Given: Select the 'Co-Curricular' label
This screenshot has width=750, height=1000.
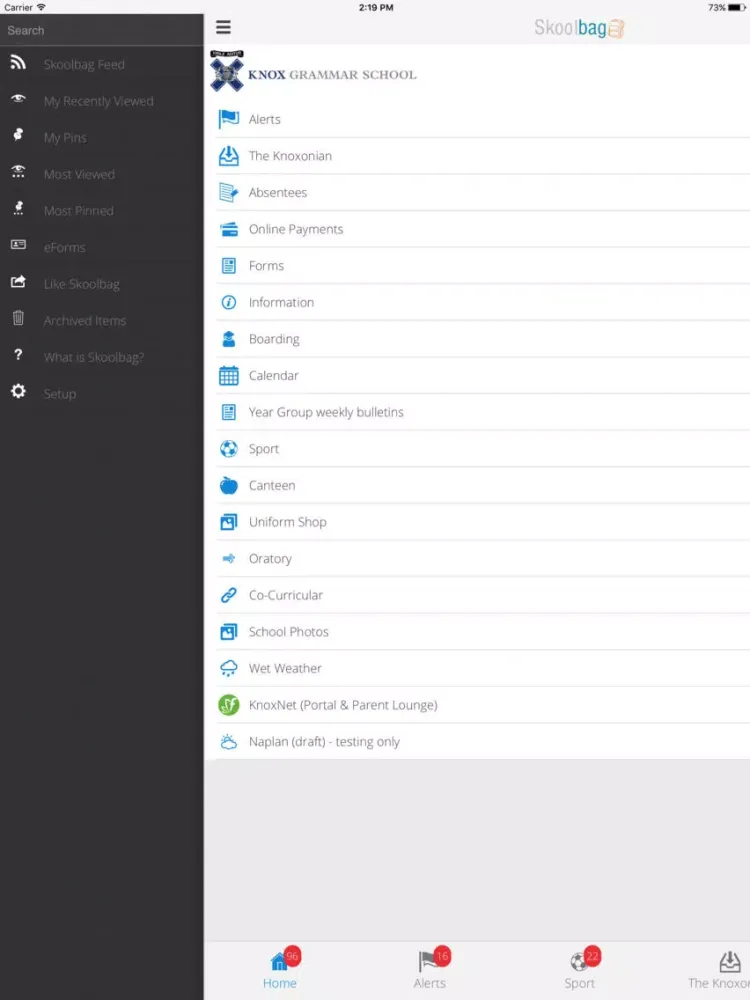Looking at the screenshot, I should pyautogui.click(x=286, y=595).
